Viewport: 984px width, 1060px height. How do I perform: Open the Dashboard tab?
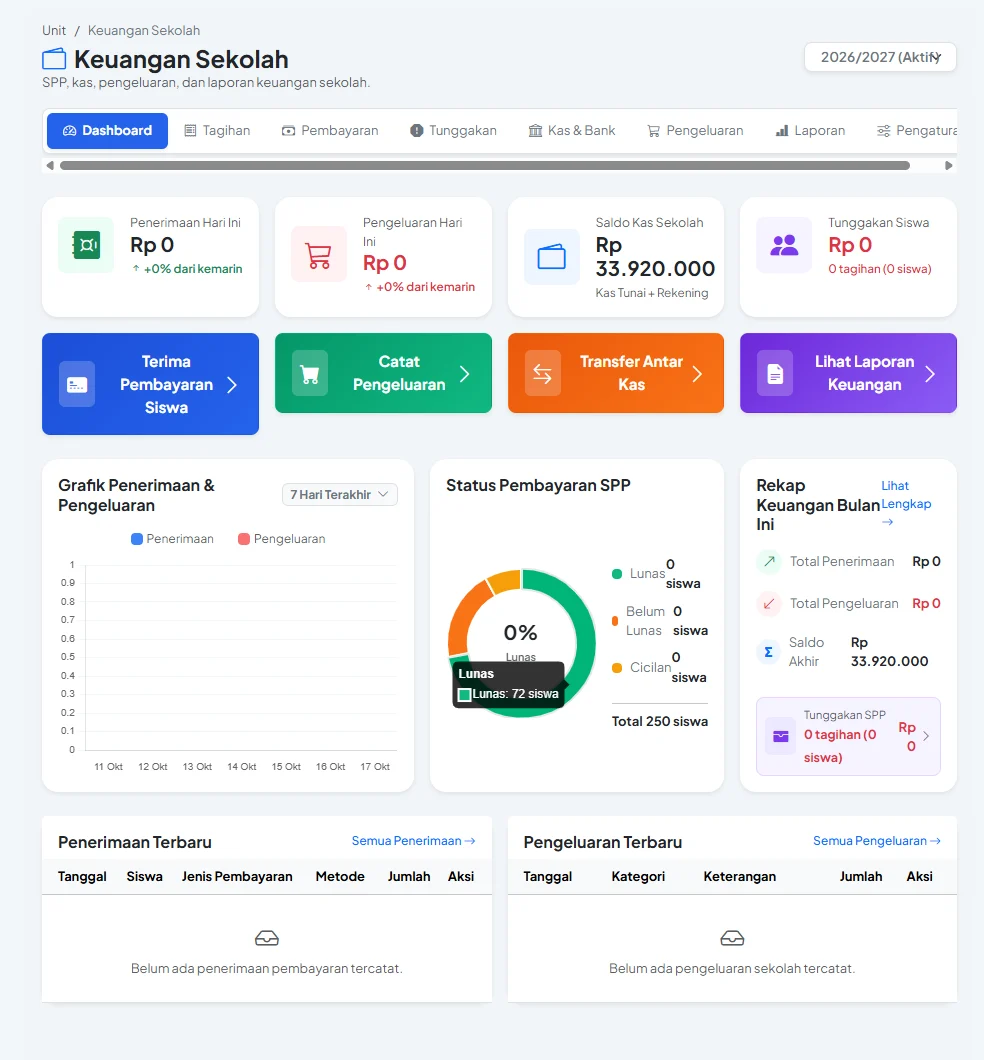107,130
